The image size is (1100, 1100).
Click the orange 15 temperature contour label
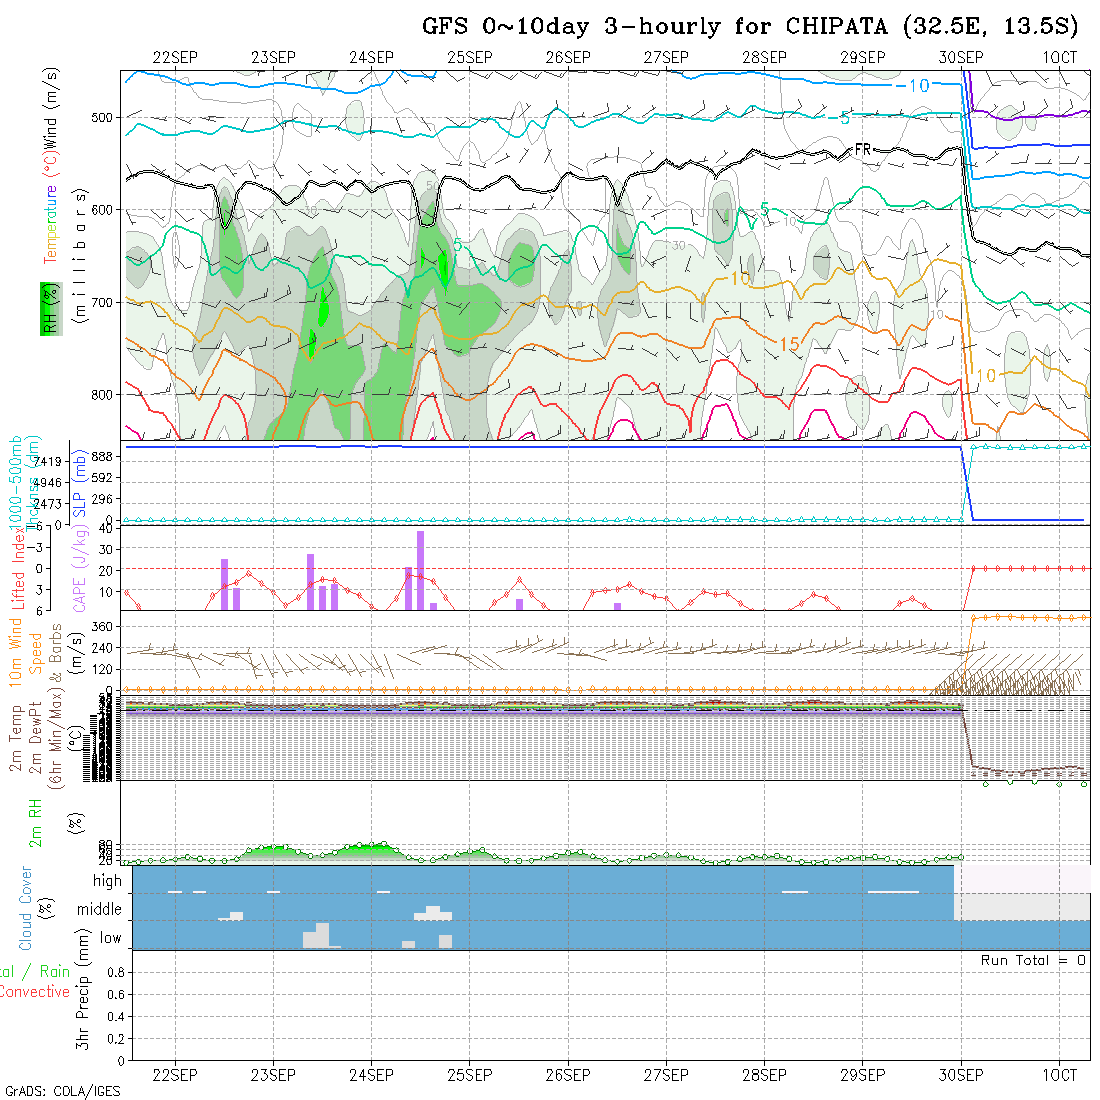pyautogui.click(x=788, y=344)
